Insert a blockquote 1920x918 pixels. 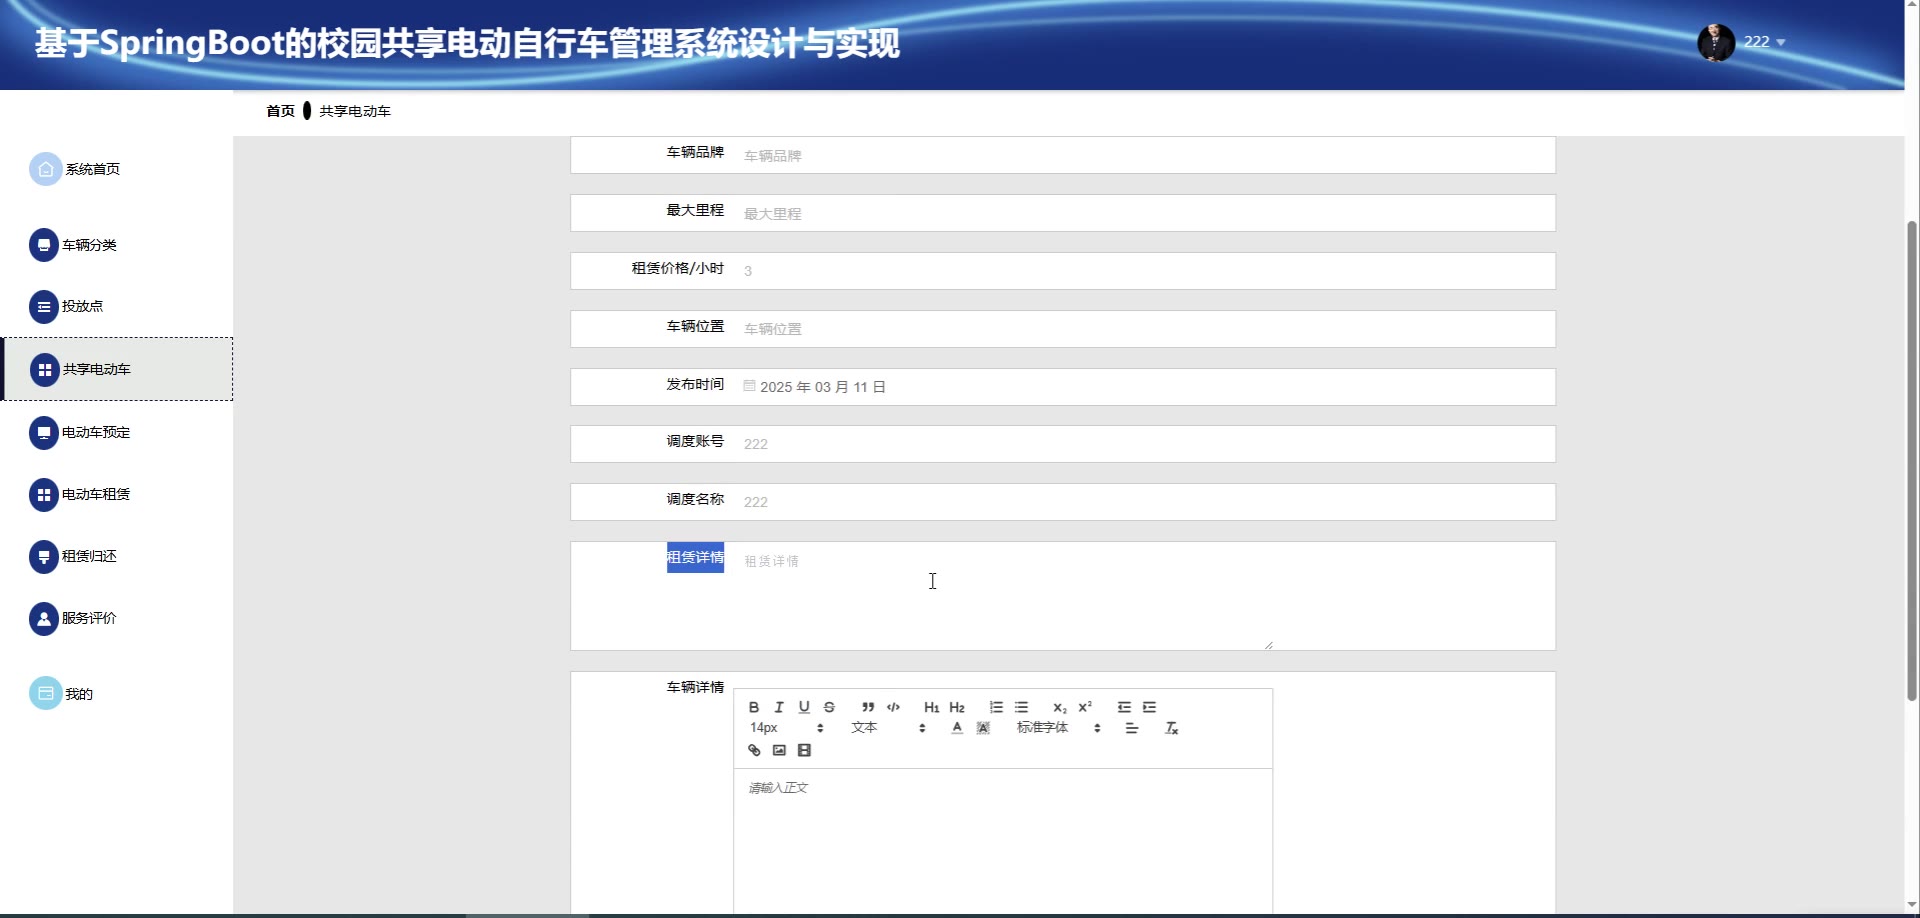click(868, 707)
